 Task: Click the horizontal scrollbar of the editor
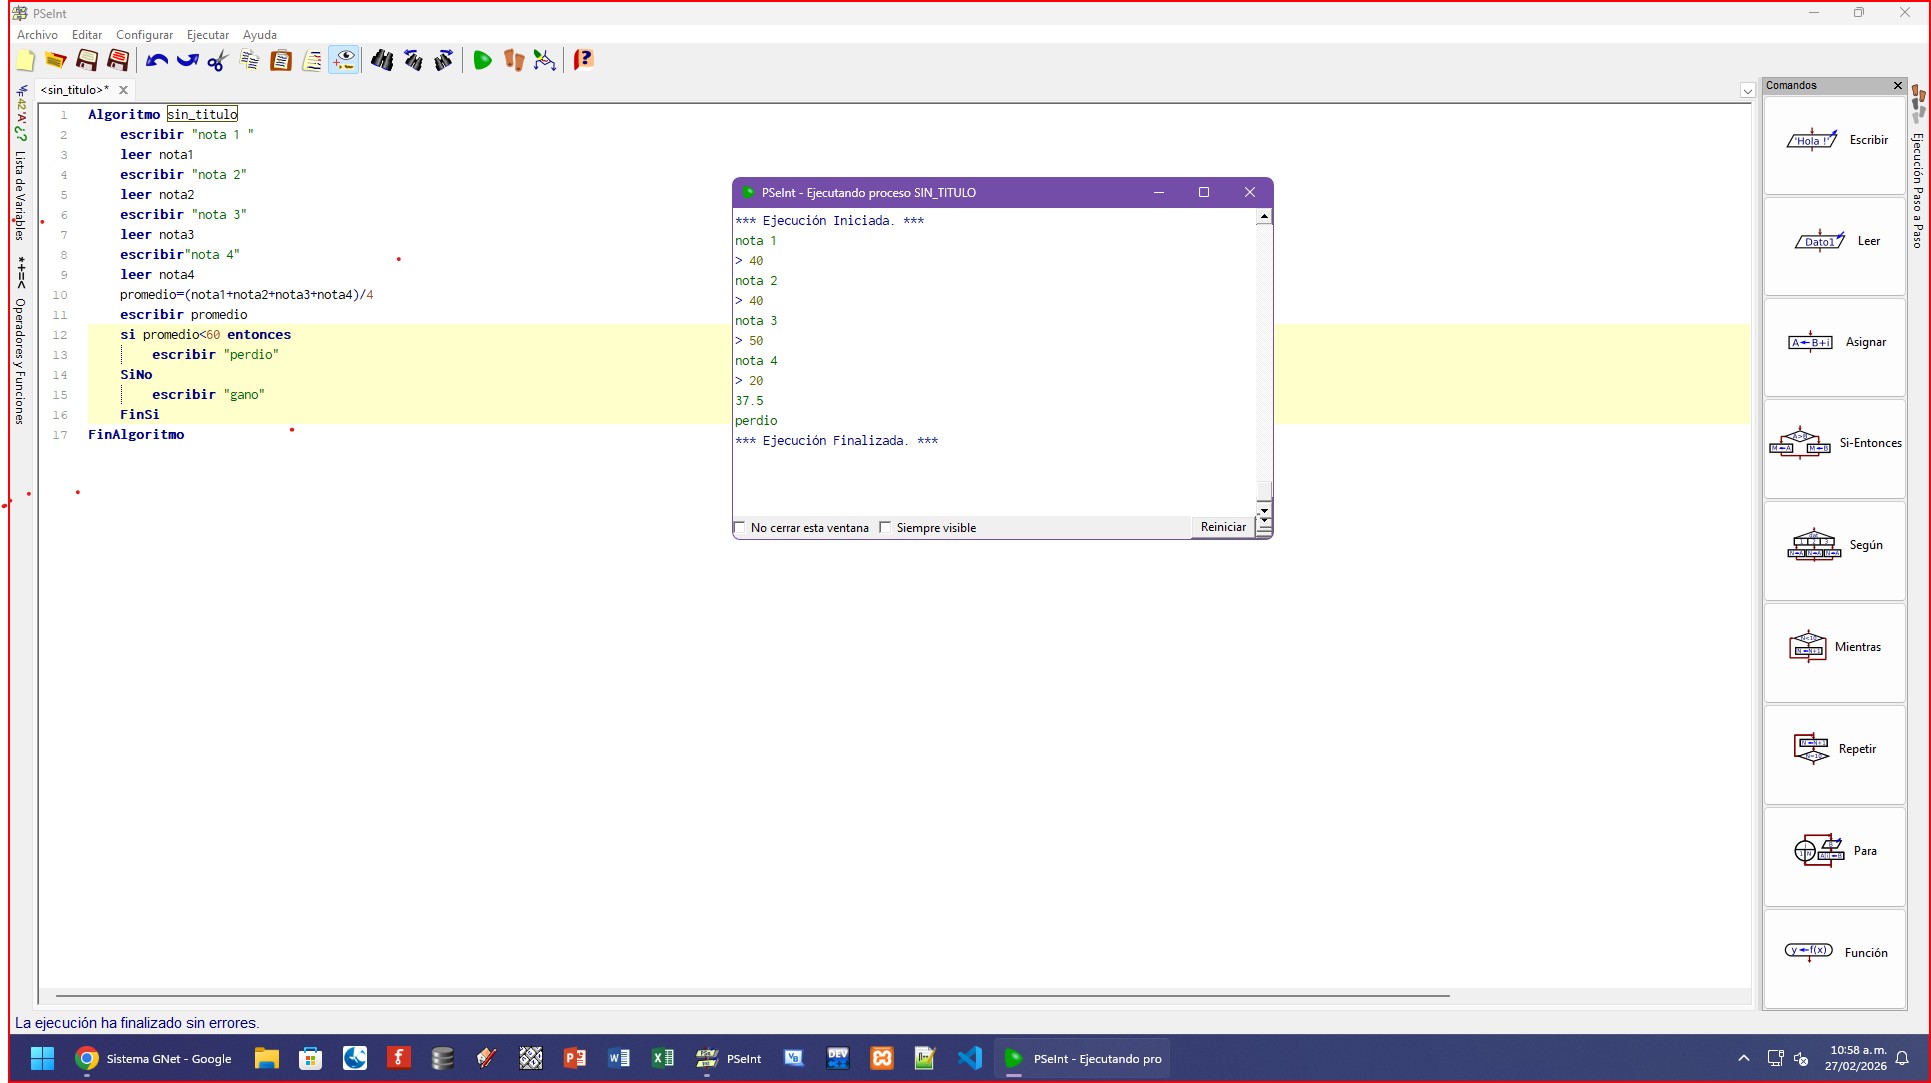pos(752,996)
